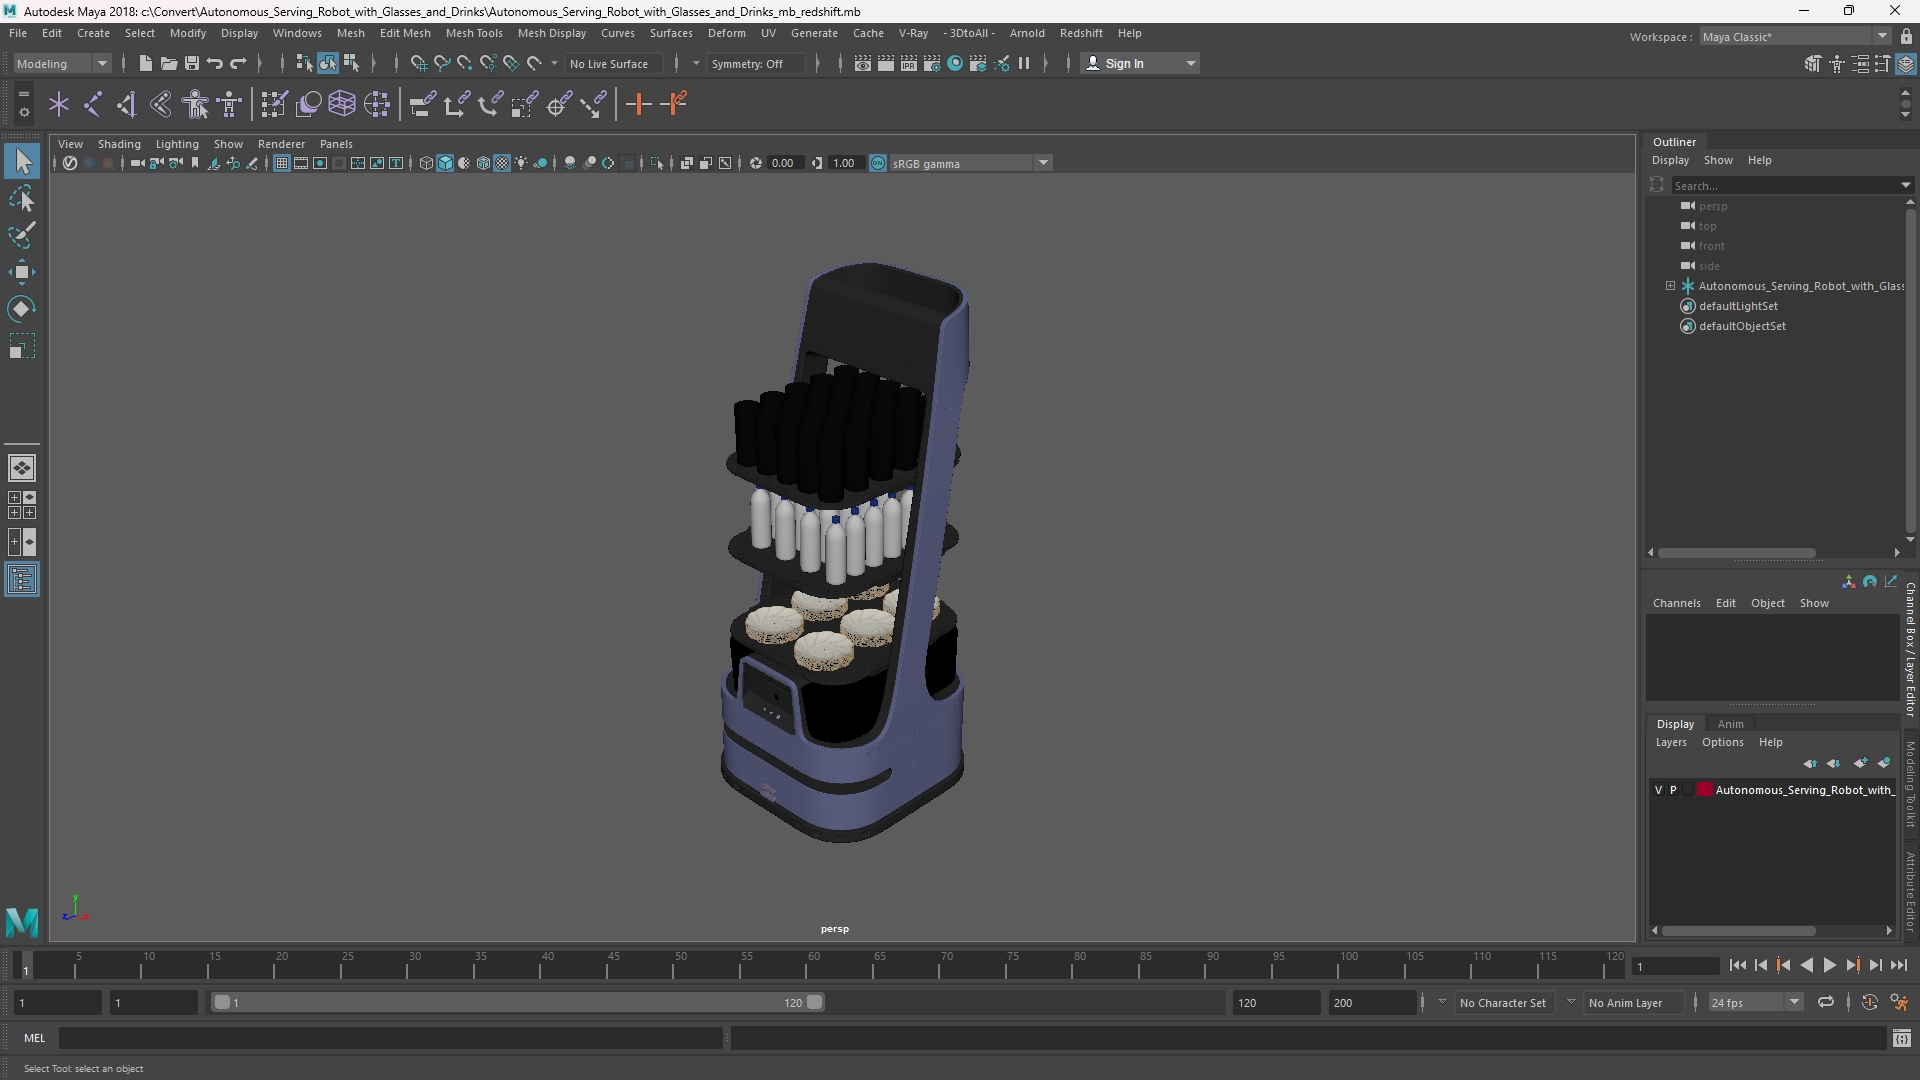Click No Live Surface field

(x=612, y=63)
